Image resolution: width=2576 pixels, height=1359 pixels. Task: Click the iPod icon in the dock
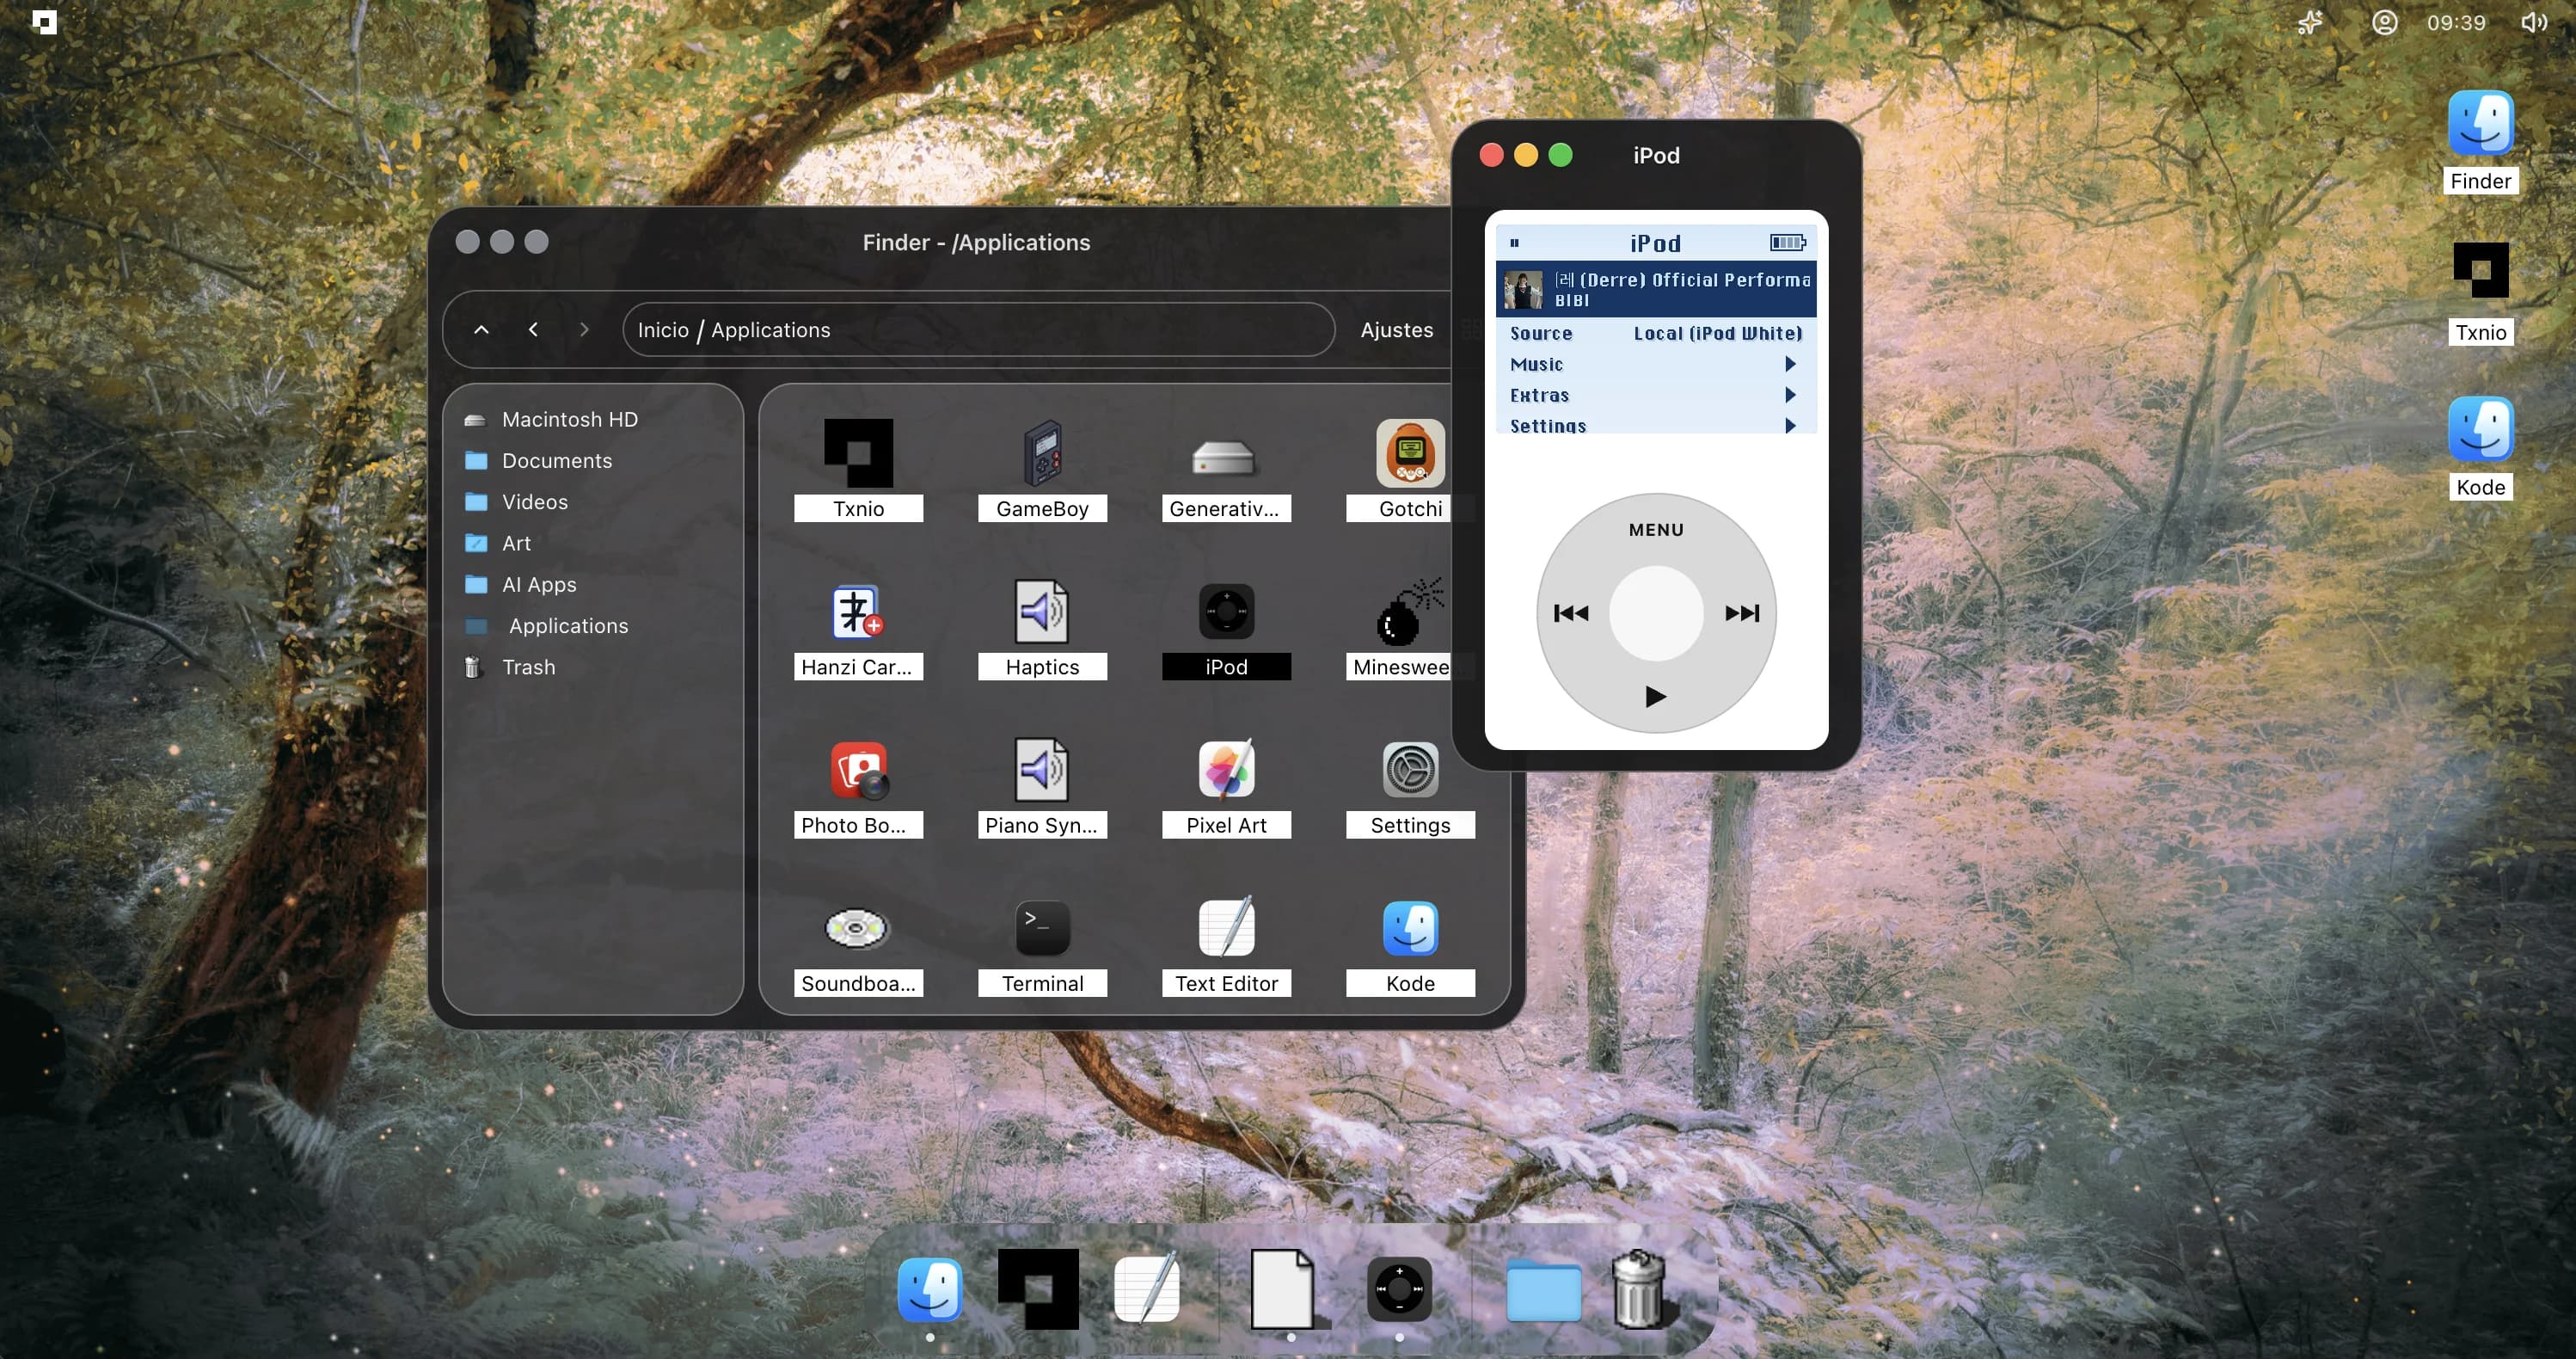(1399, 1289)
